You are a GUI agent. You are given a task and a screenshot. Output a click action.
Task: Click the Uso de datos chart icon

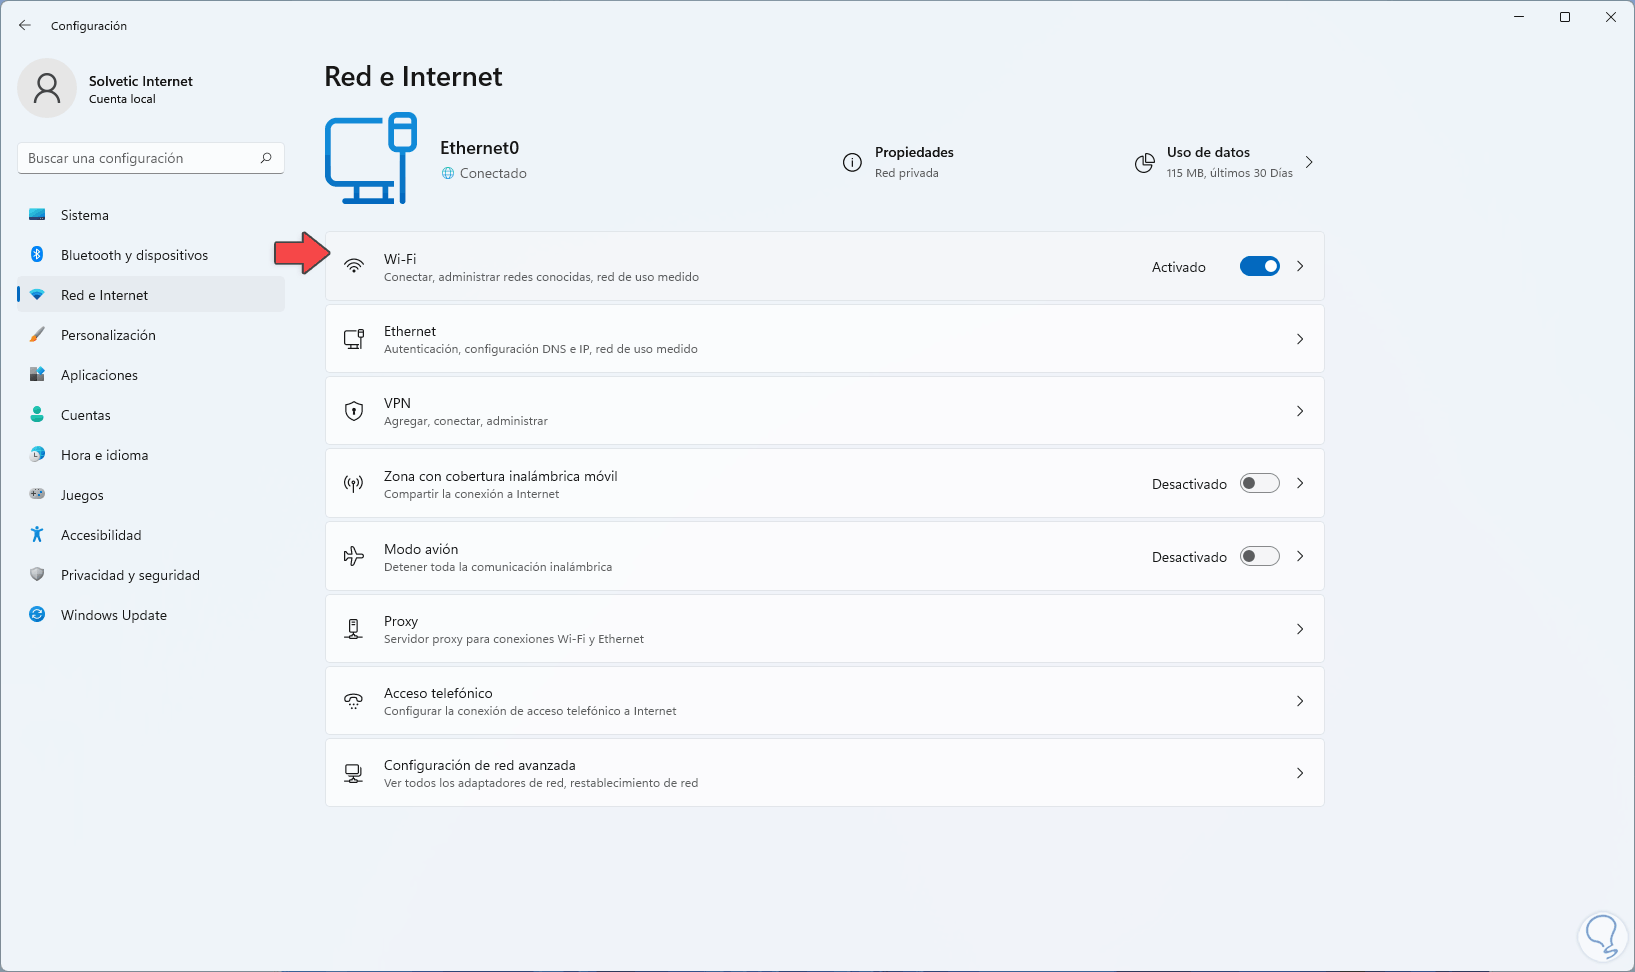click(x=1145, y=163)
